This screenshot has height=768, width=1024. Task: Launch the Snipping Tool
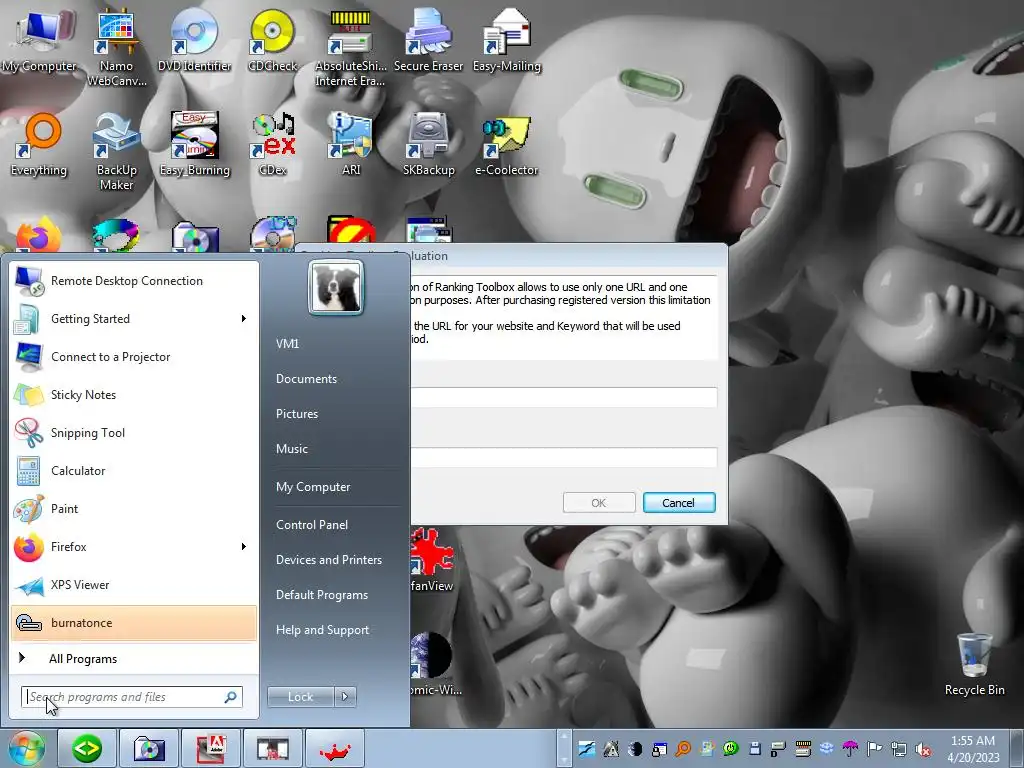click(134, 432)
